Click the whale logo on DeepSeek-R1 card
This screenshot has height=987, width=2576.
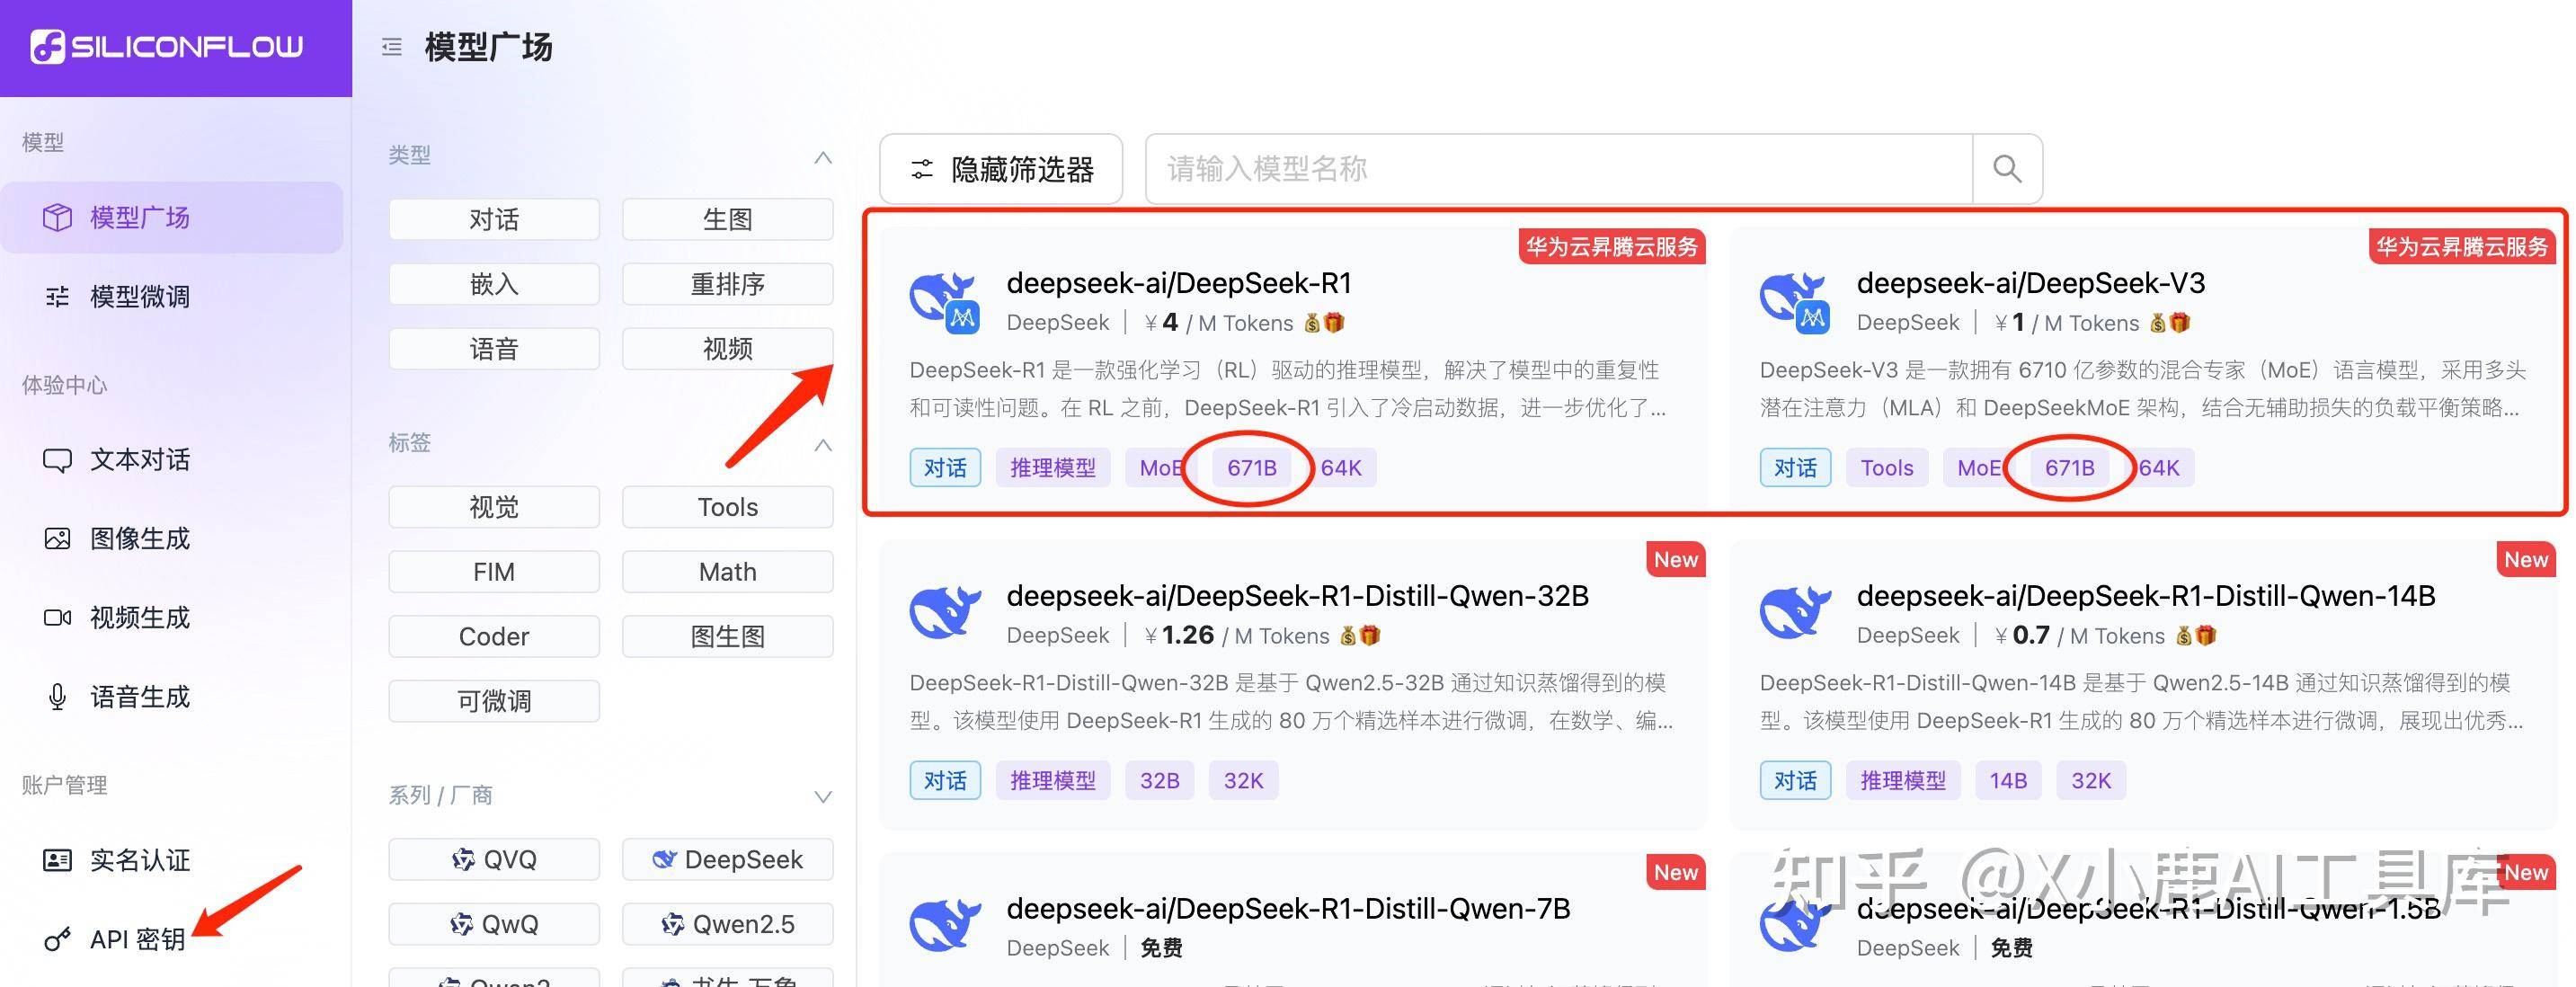(x=945, y=302)
